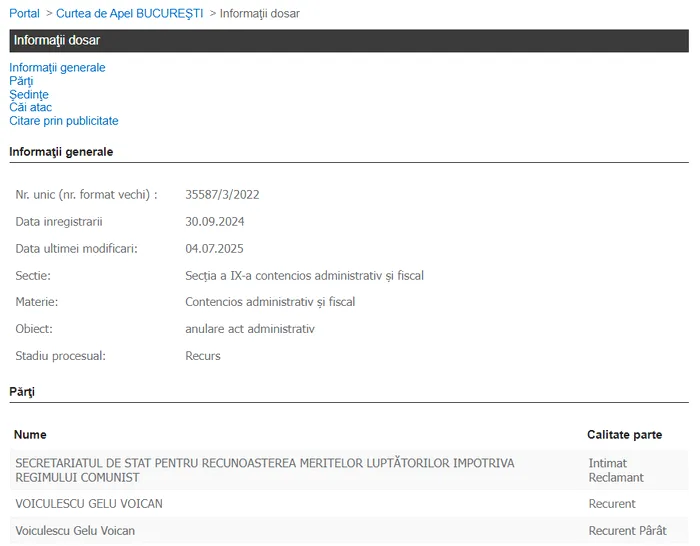
Task: Click the case number 35587/3/2022
Action: click(222, 194)
